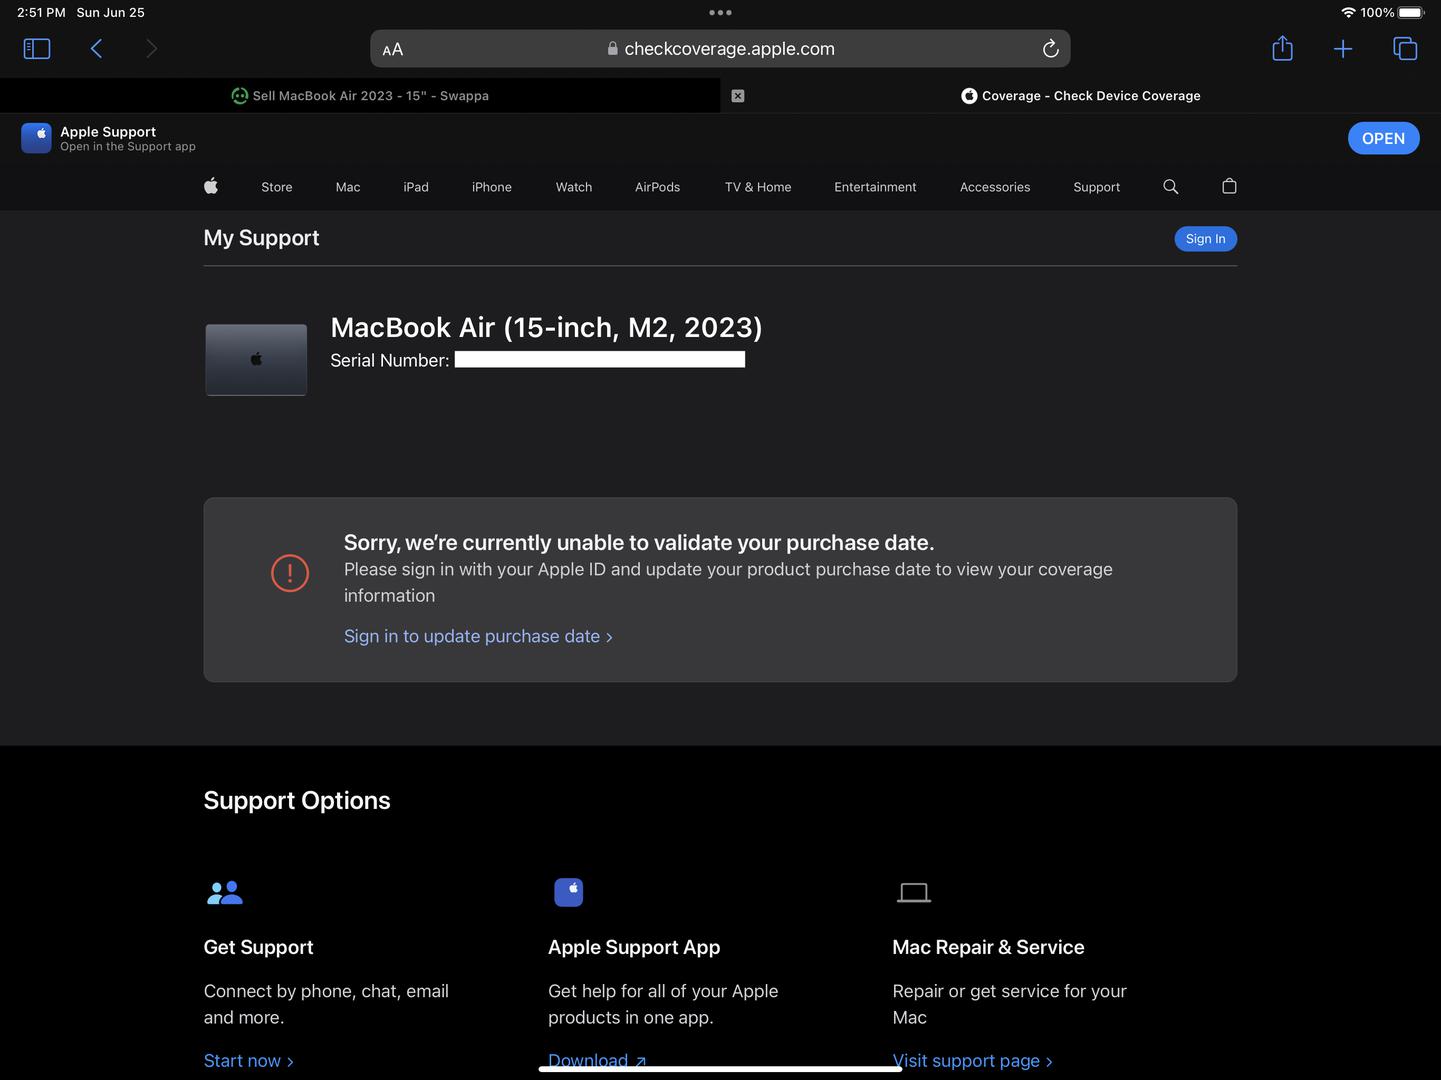Tap the checkcoverage.apple.com address field
Screen dimensions: 1441x1080
coord(720,48)
